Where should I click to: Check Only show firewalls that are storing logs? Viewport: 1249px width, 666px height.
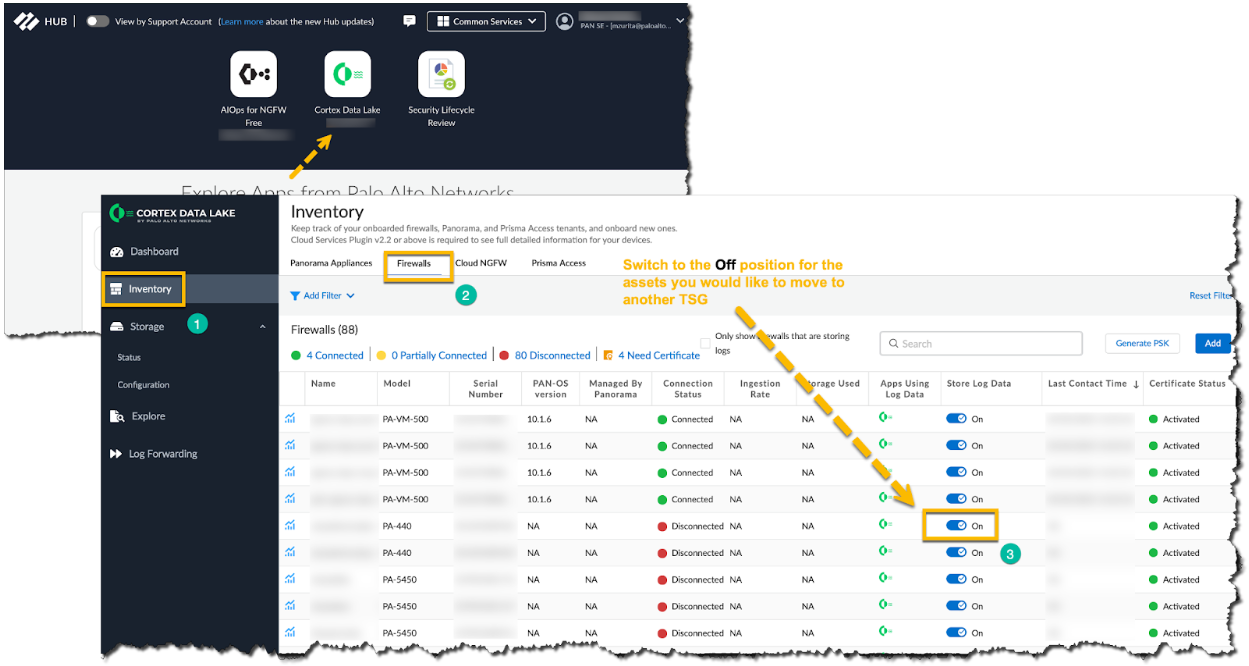tap(706, 343)
